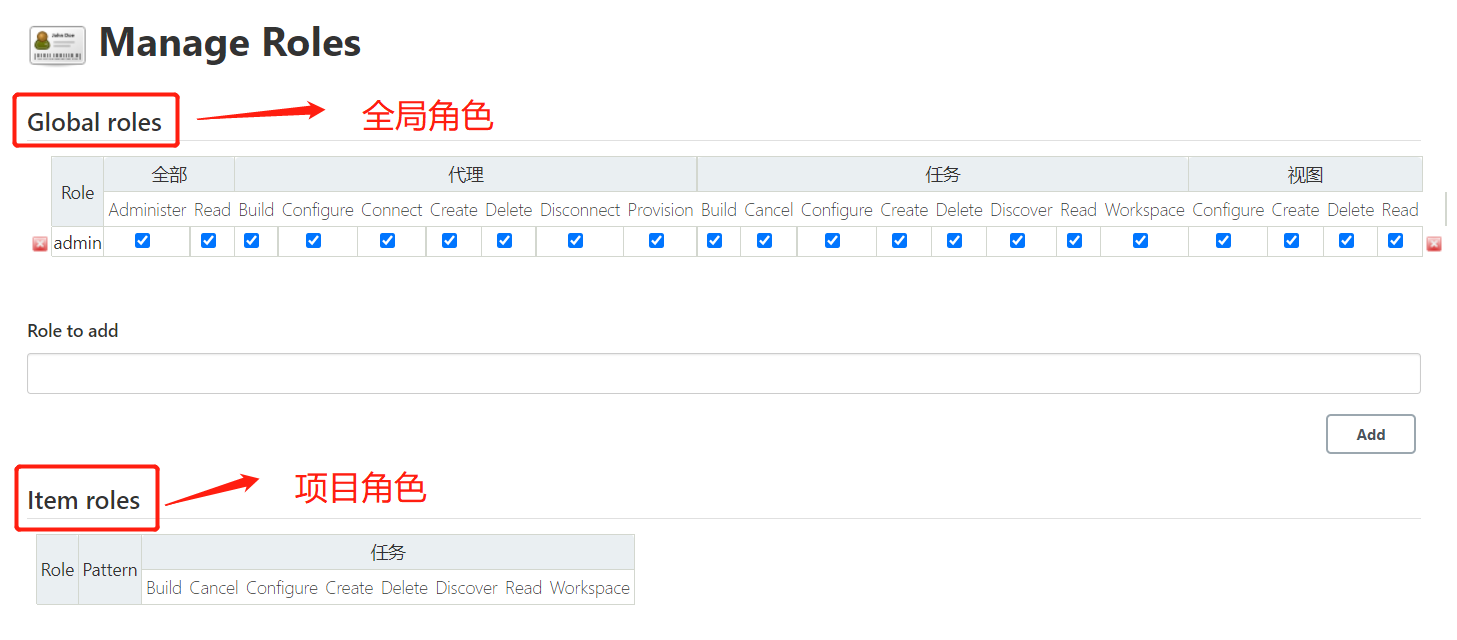Click Workspace header in item roles table

(590, 588)
